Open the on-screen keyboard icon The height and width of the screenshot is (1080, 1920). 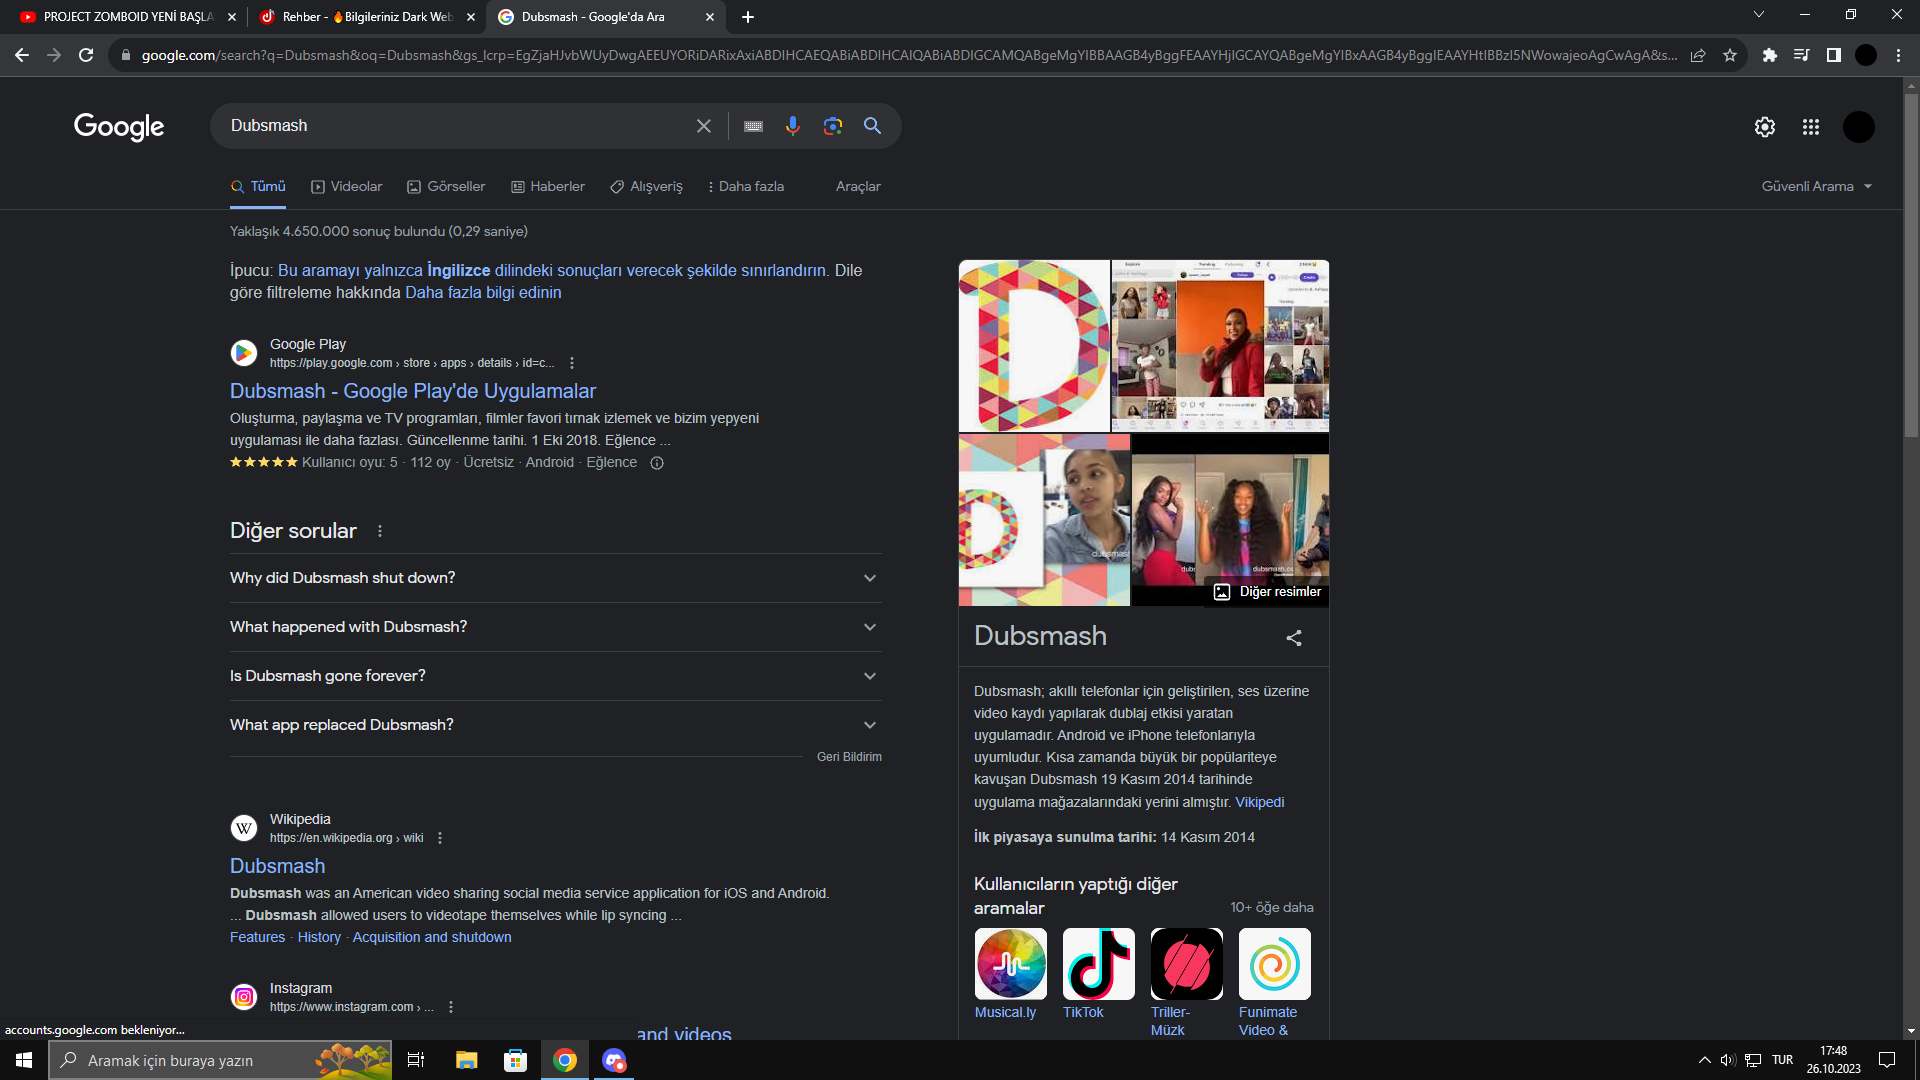pyautogui.click(x=753, y=126)
